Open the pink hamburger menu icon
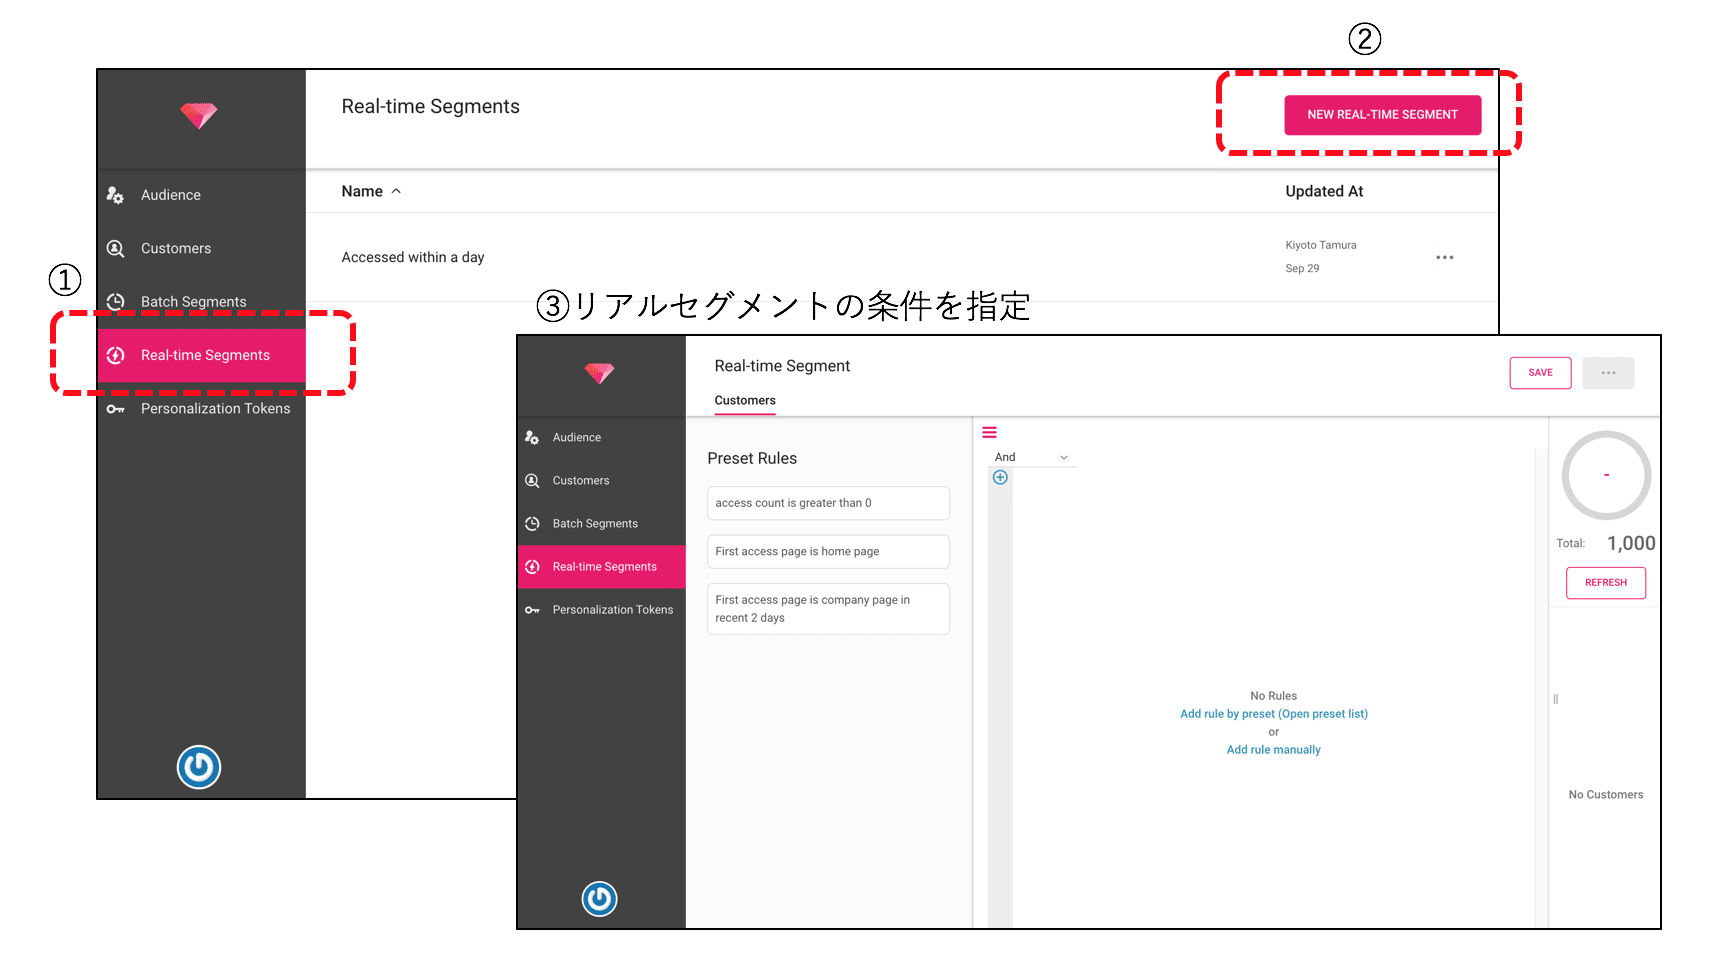1724x958 pixels. 989,433
